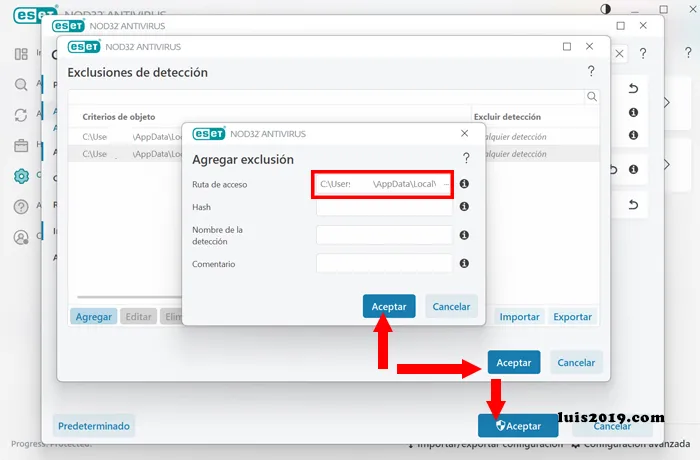Open help question mark in Agregar exclusión
The width and height of the screenshot is (700, 460).
click(466, 158)
